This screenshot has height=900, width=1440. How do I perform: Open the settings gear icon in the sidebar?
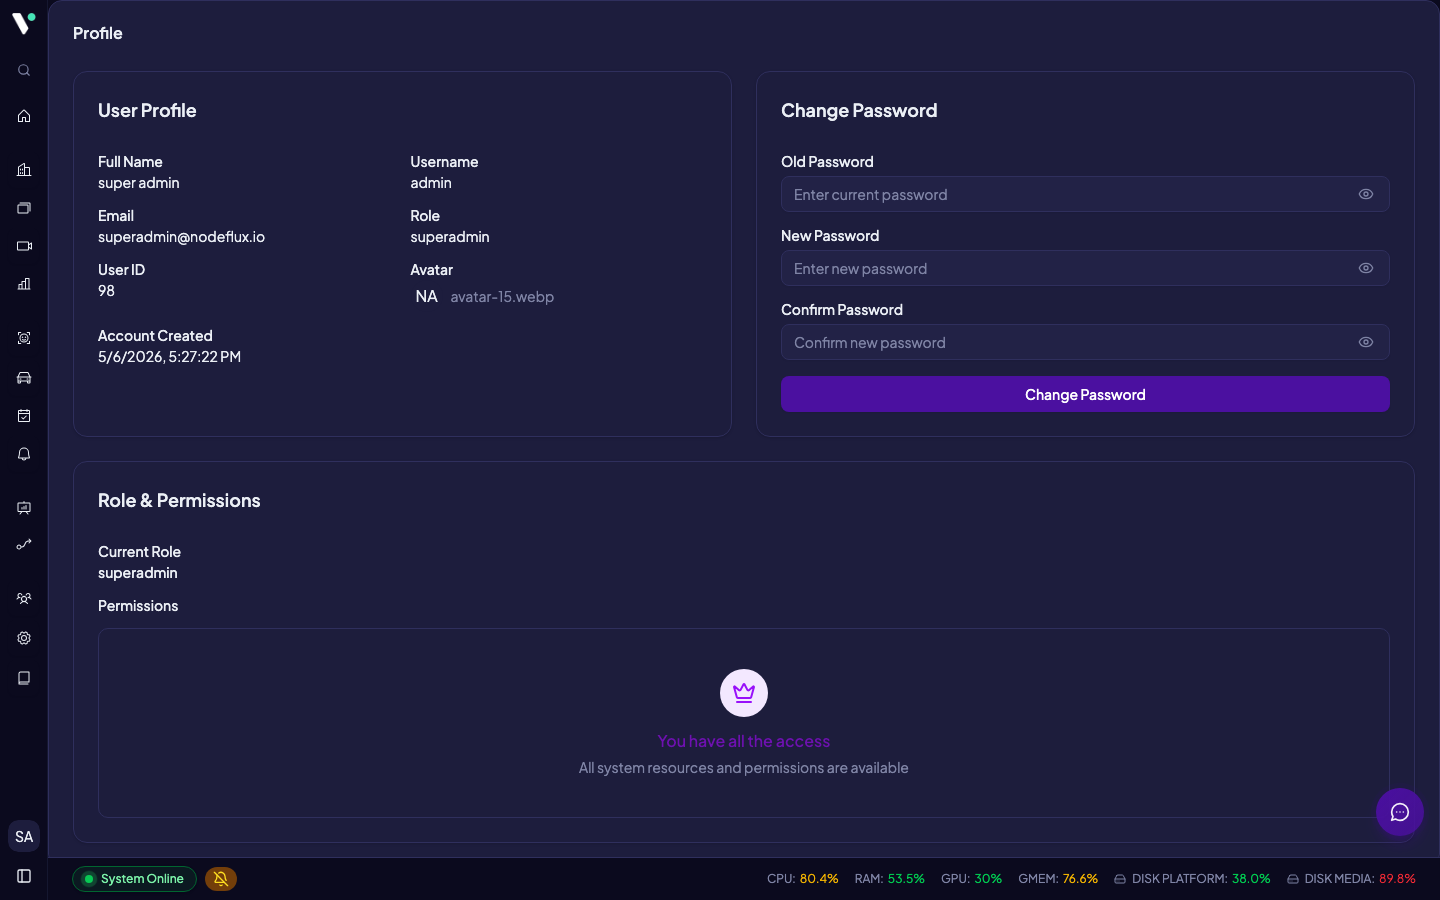tap(24, 638)
